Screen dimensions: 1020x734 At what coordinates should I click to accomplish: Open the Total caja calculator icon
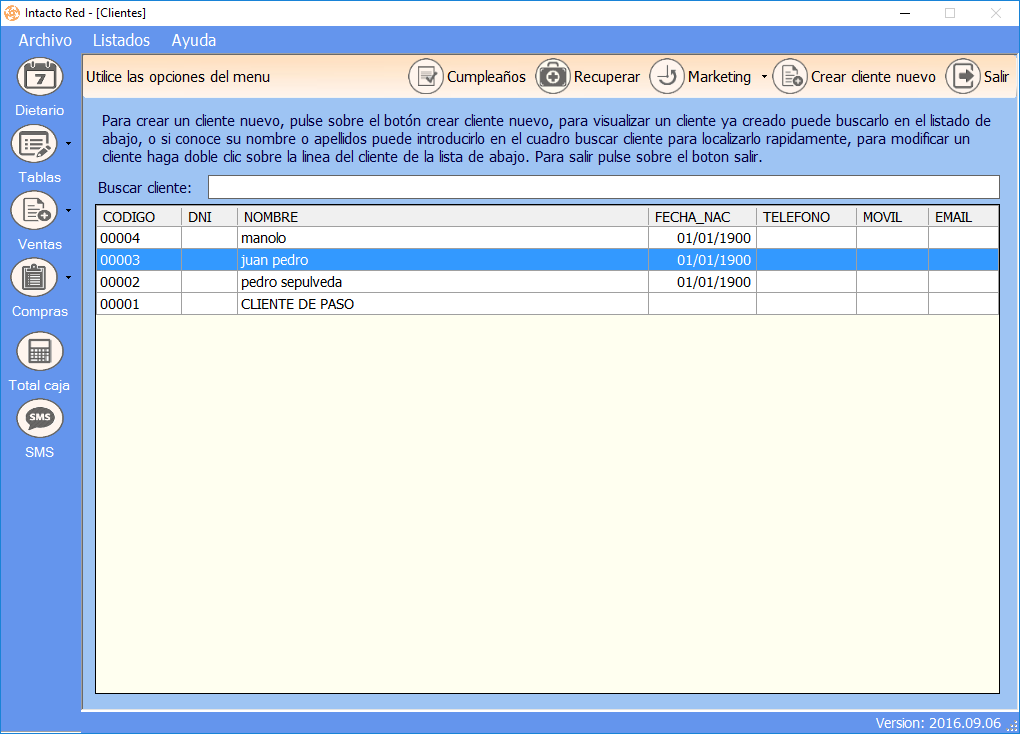click(40, 351)
